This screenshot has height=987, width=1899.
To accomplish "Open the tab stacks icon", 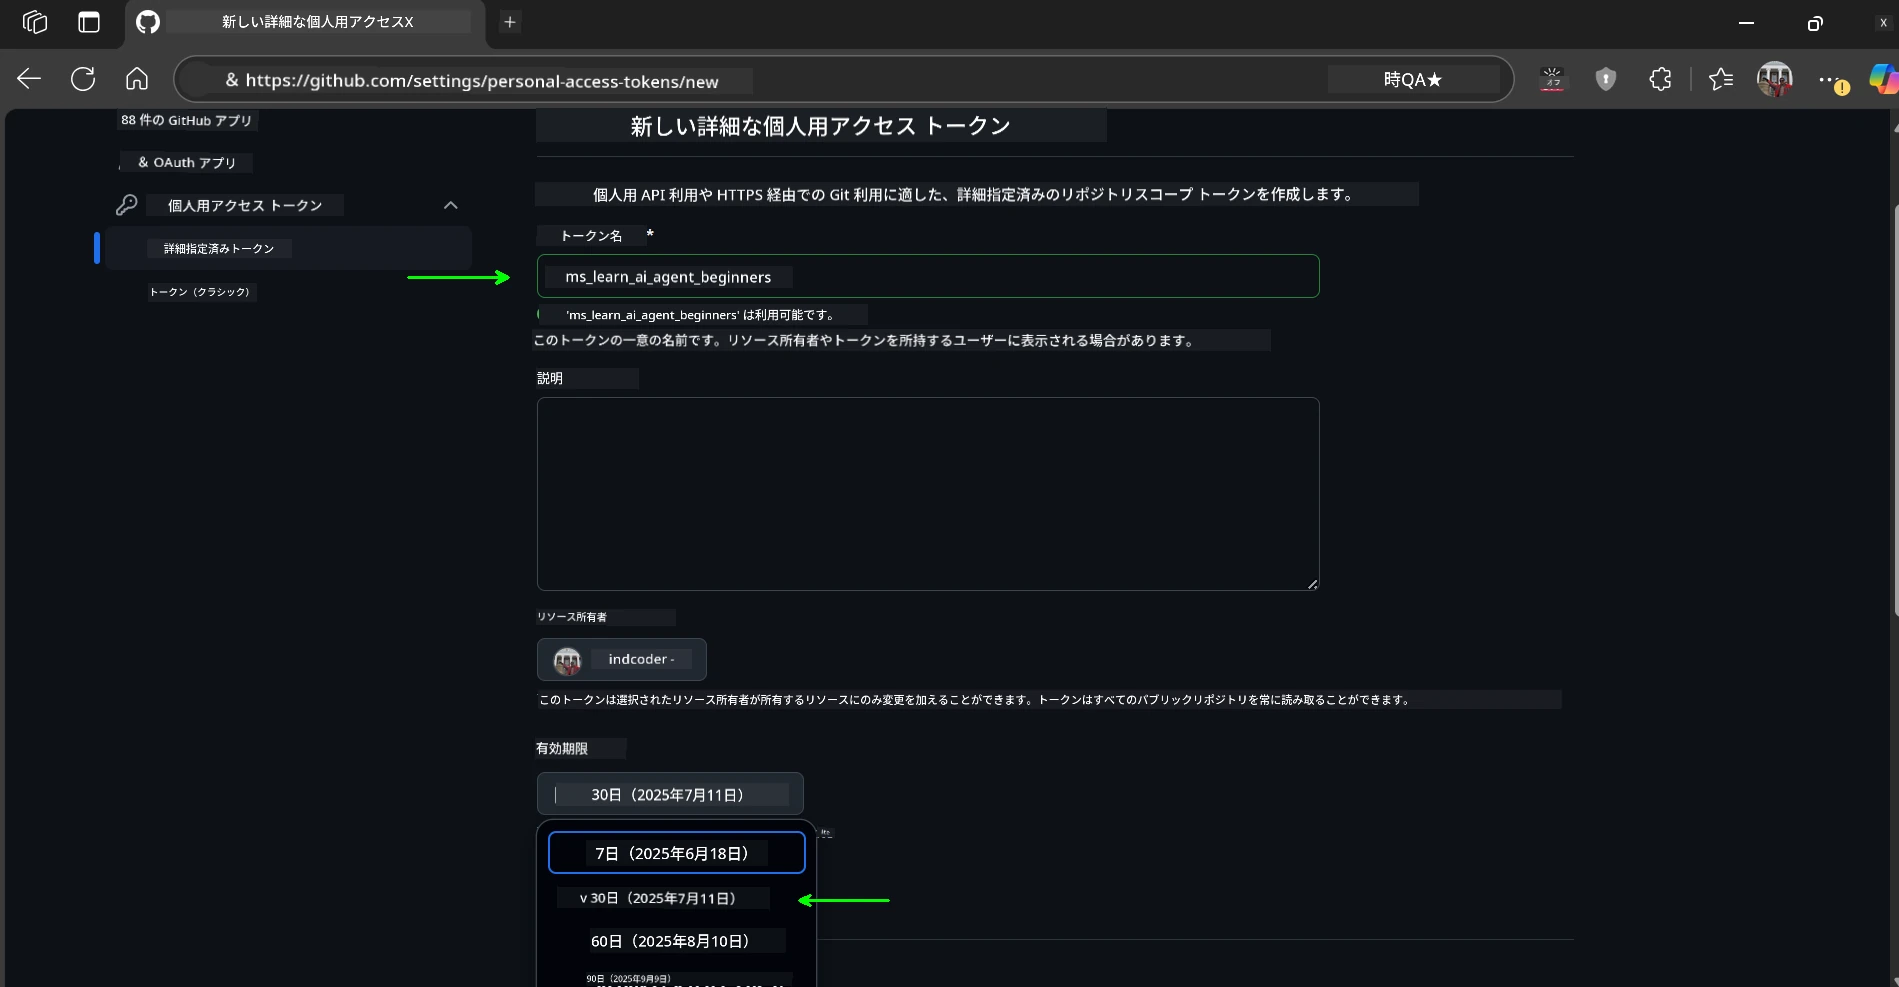I will tap(35, 22).
